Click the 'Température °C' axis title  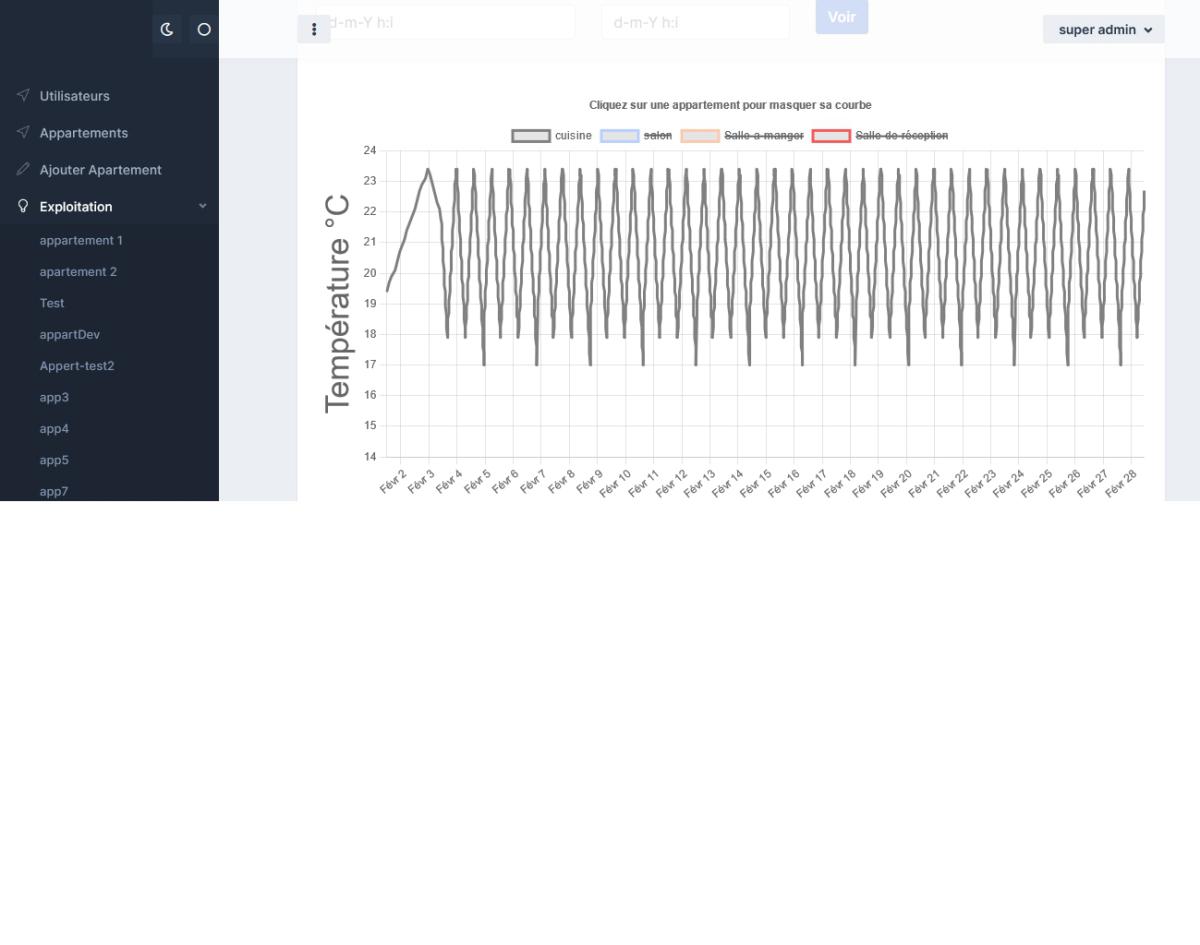coord(338,304)
